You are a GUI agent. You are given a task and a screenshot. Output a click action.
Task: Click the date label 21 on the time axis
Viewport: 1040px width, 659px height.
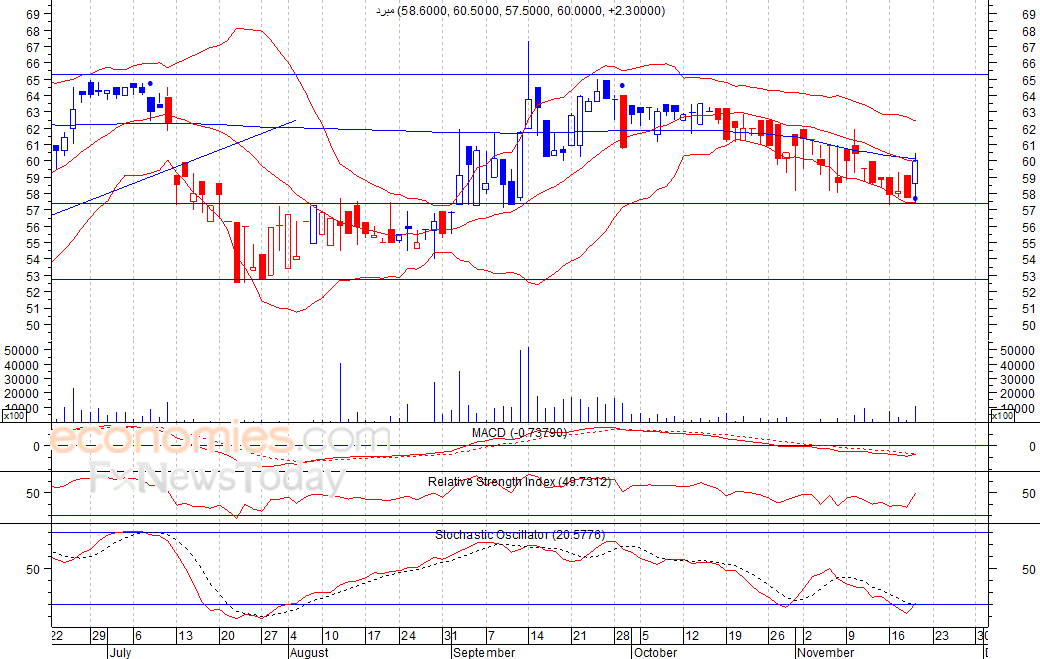point(580,636)
